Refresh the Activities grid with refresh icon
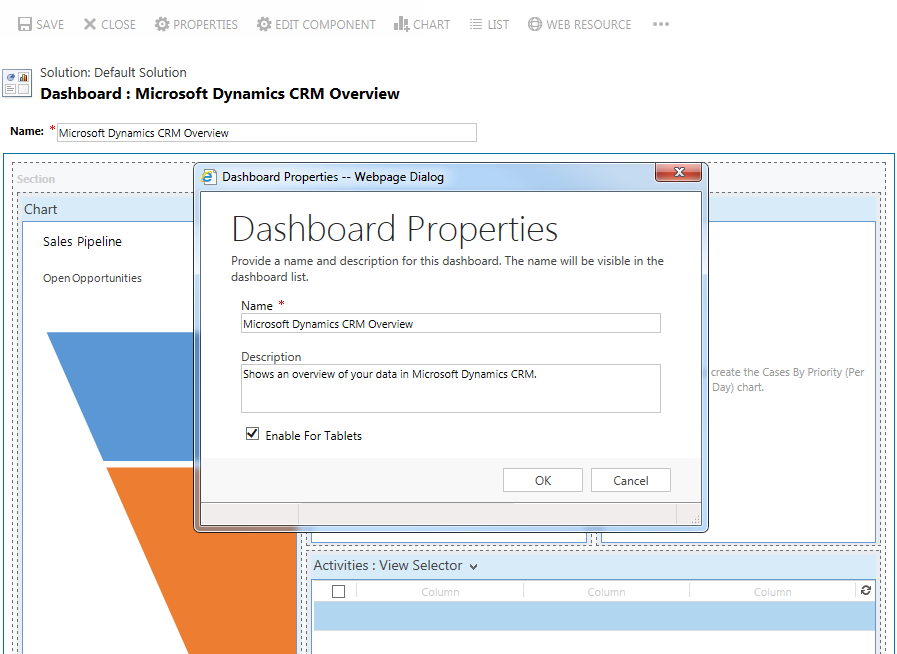The height and width of the screenshot is (654, 897). tap(866, 591)
